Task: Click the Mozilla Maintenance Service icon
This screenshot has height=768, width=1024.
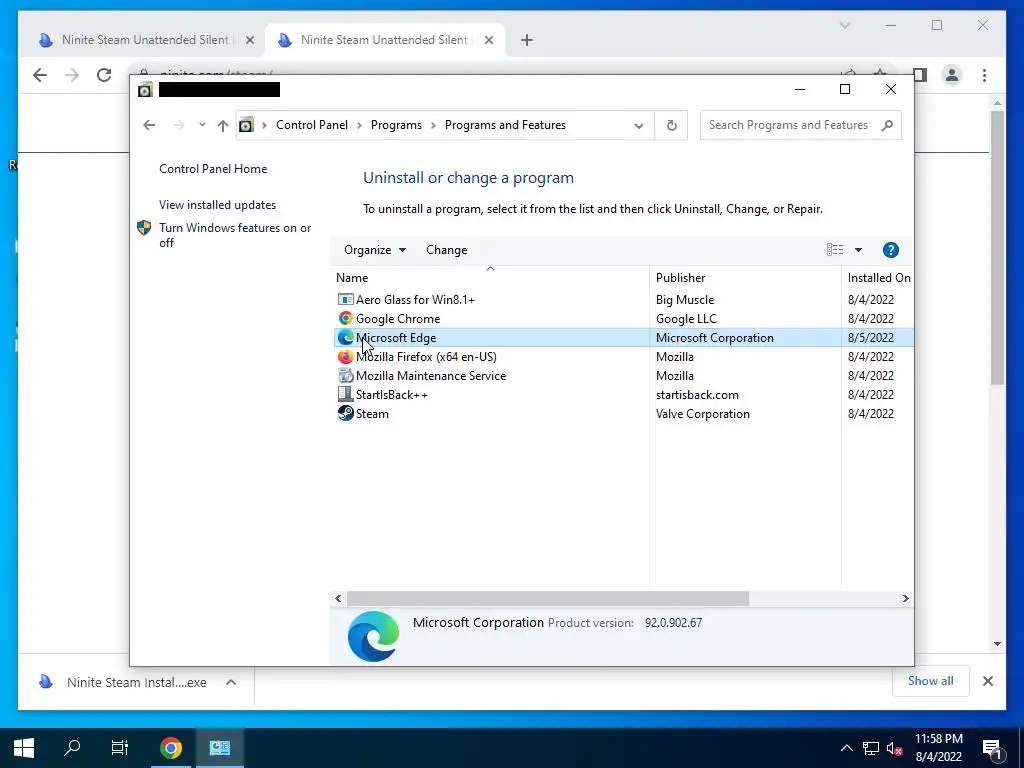Action: [x=345, y=376]
